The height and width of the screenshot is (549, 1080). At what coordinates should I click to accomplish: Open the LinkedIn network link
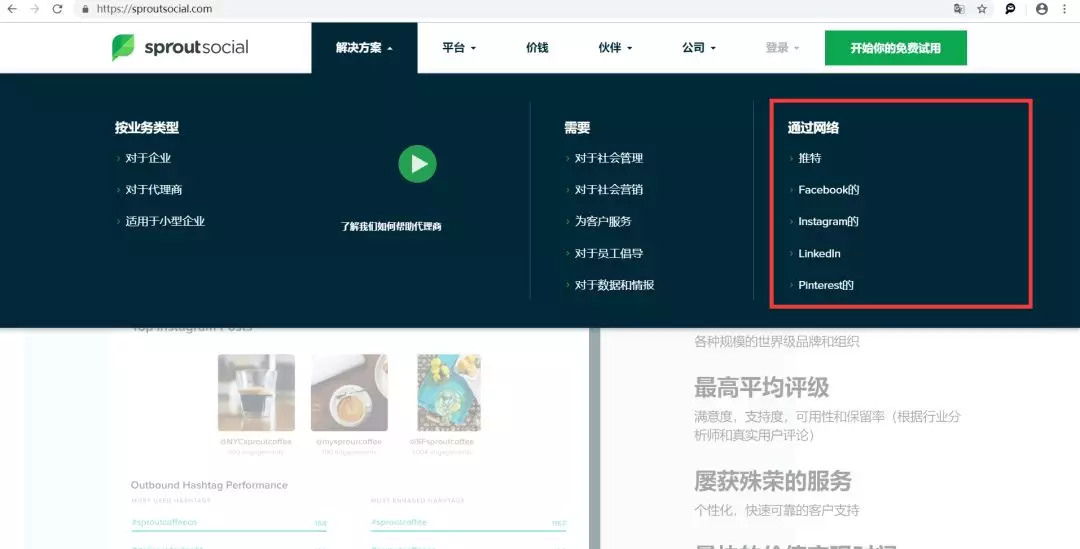tap(819, 253)
